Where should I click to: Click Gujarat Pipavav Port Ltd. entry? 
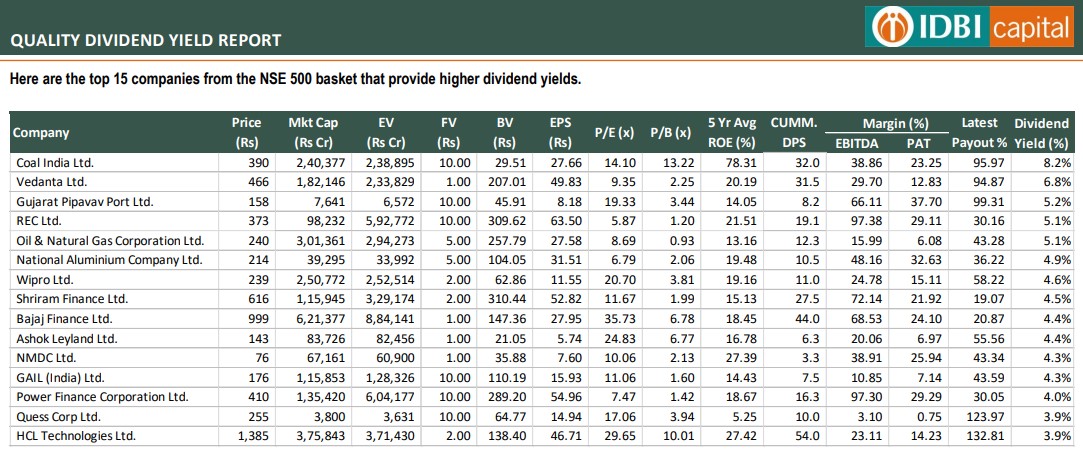(83, 201)
